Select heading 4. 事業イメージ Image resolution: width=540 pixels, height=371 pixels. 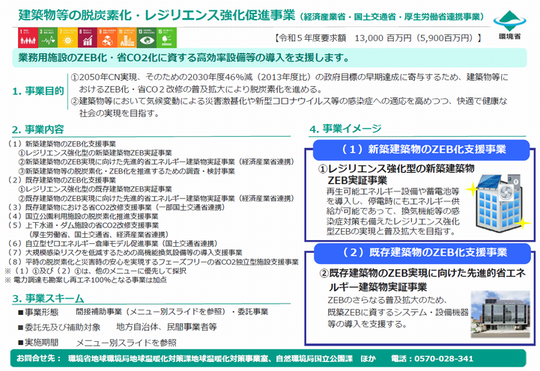[345, 129]
